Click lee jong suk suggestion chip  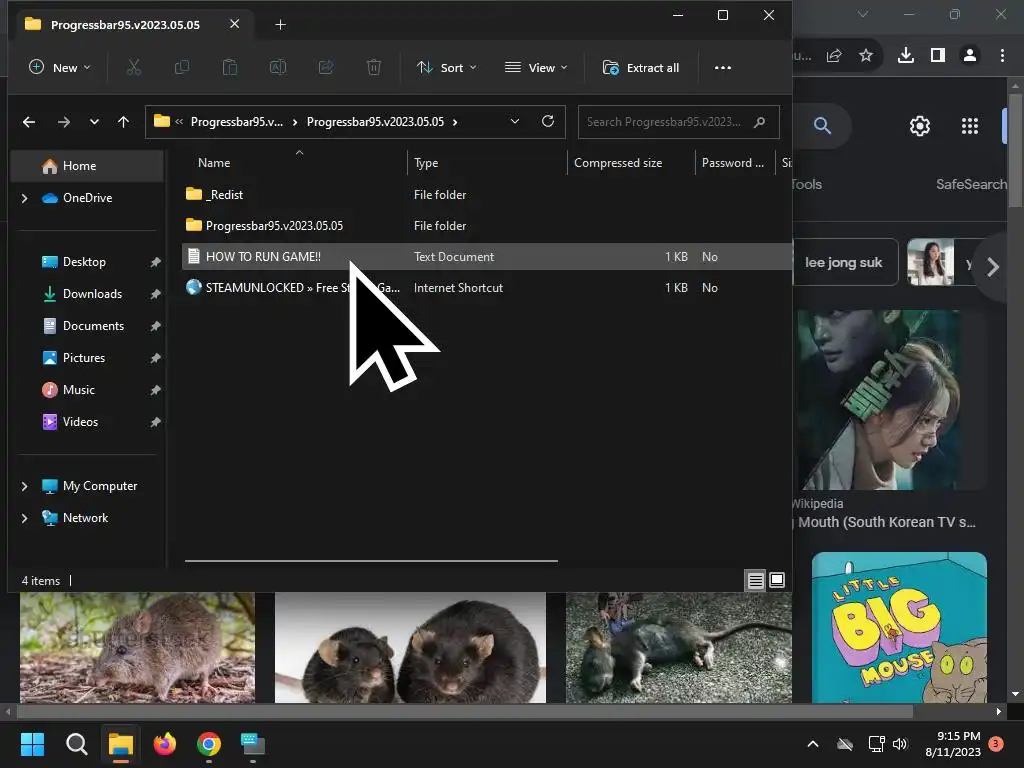point(846,263)
